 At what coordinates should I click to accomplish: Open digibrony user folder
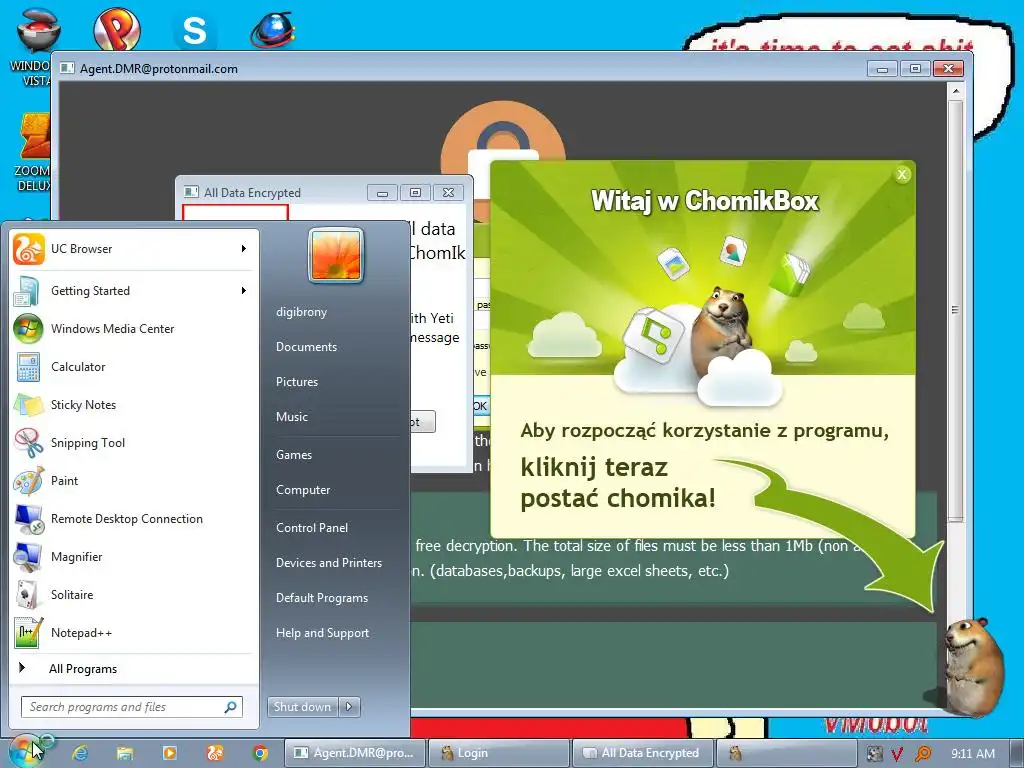pos(301,312)
